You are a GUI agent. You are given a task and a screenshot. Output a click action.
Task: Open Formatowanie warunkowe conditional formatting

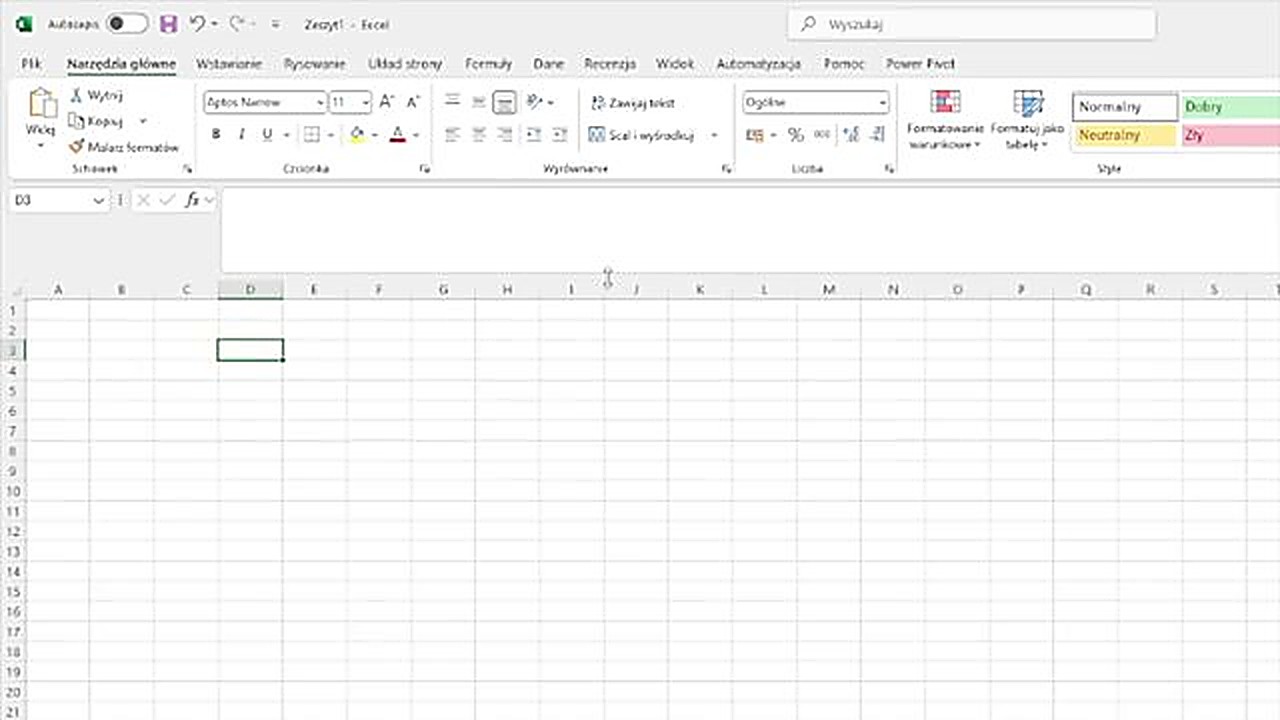pyautogui.click(x=945, y=120)
